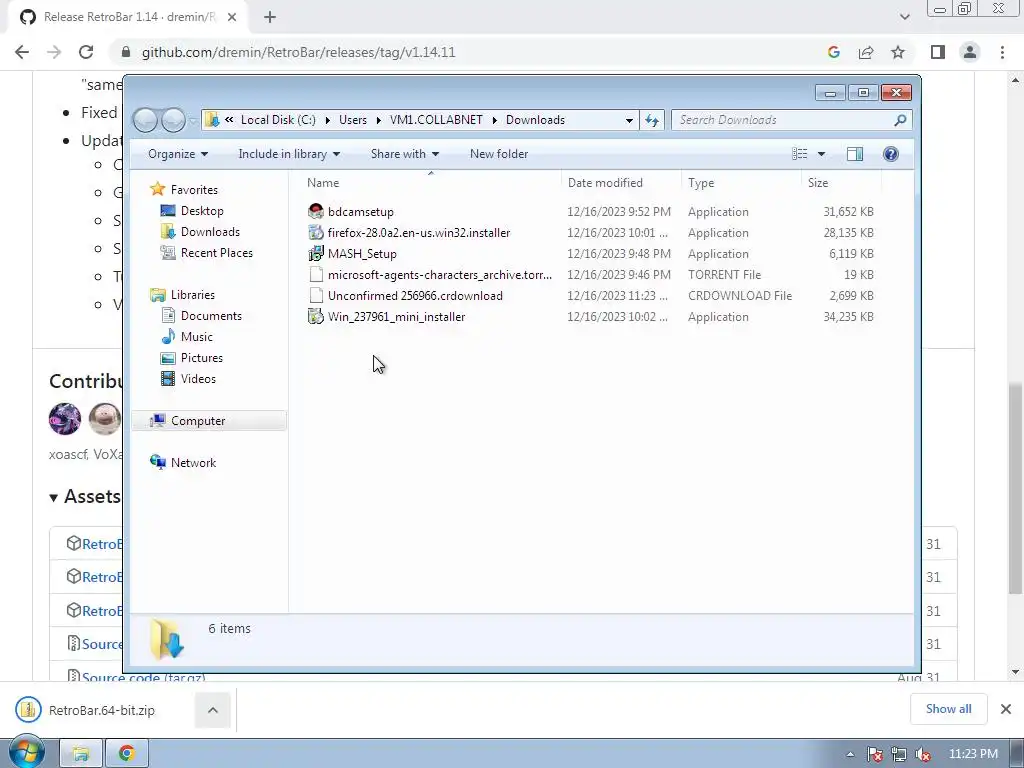Open the Chrome profile avatar

(970, 52)
